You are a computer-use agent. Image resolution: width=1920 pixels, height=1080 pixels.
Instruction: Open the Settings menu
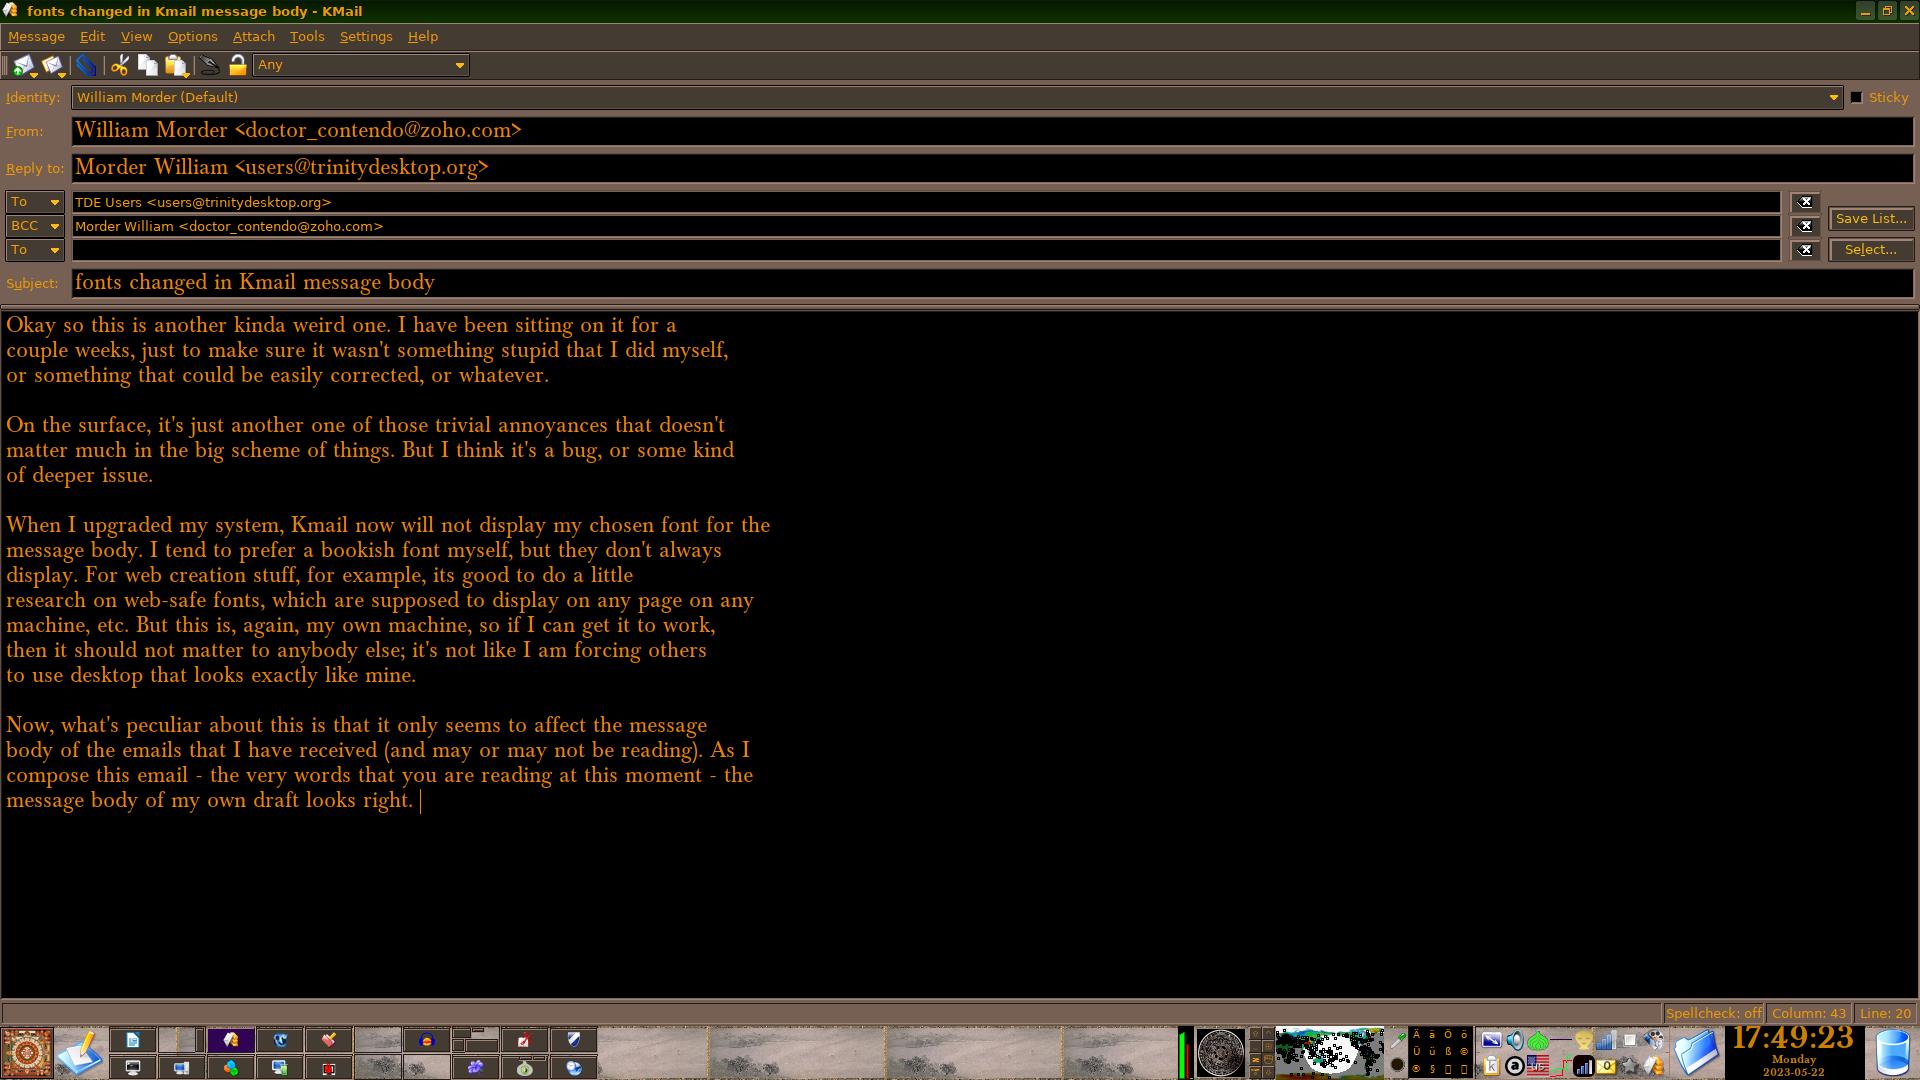click(366, 36)
